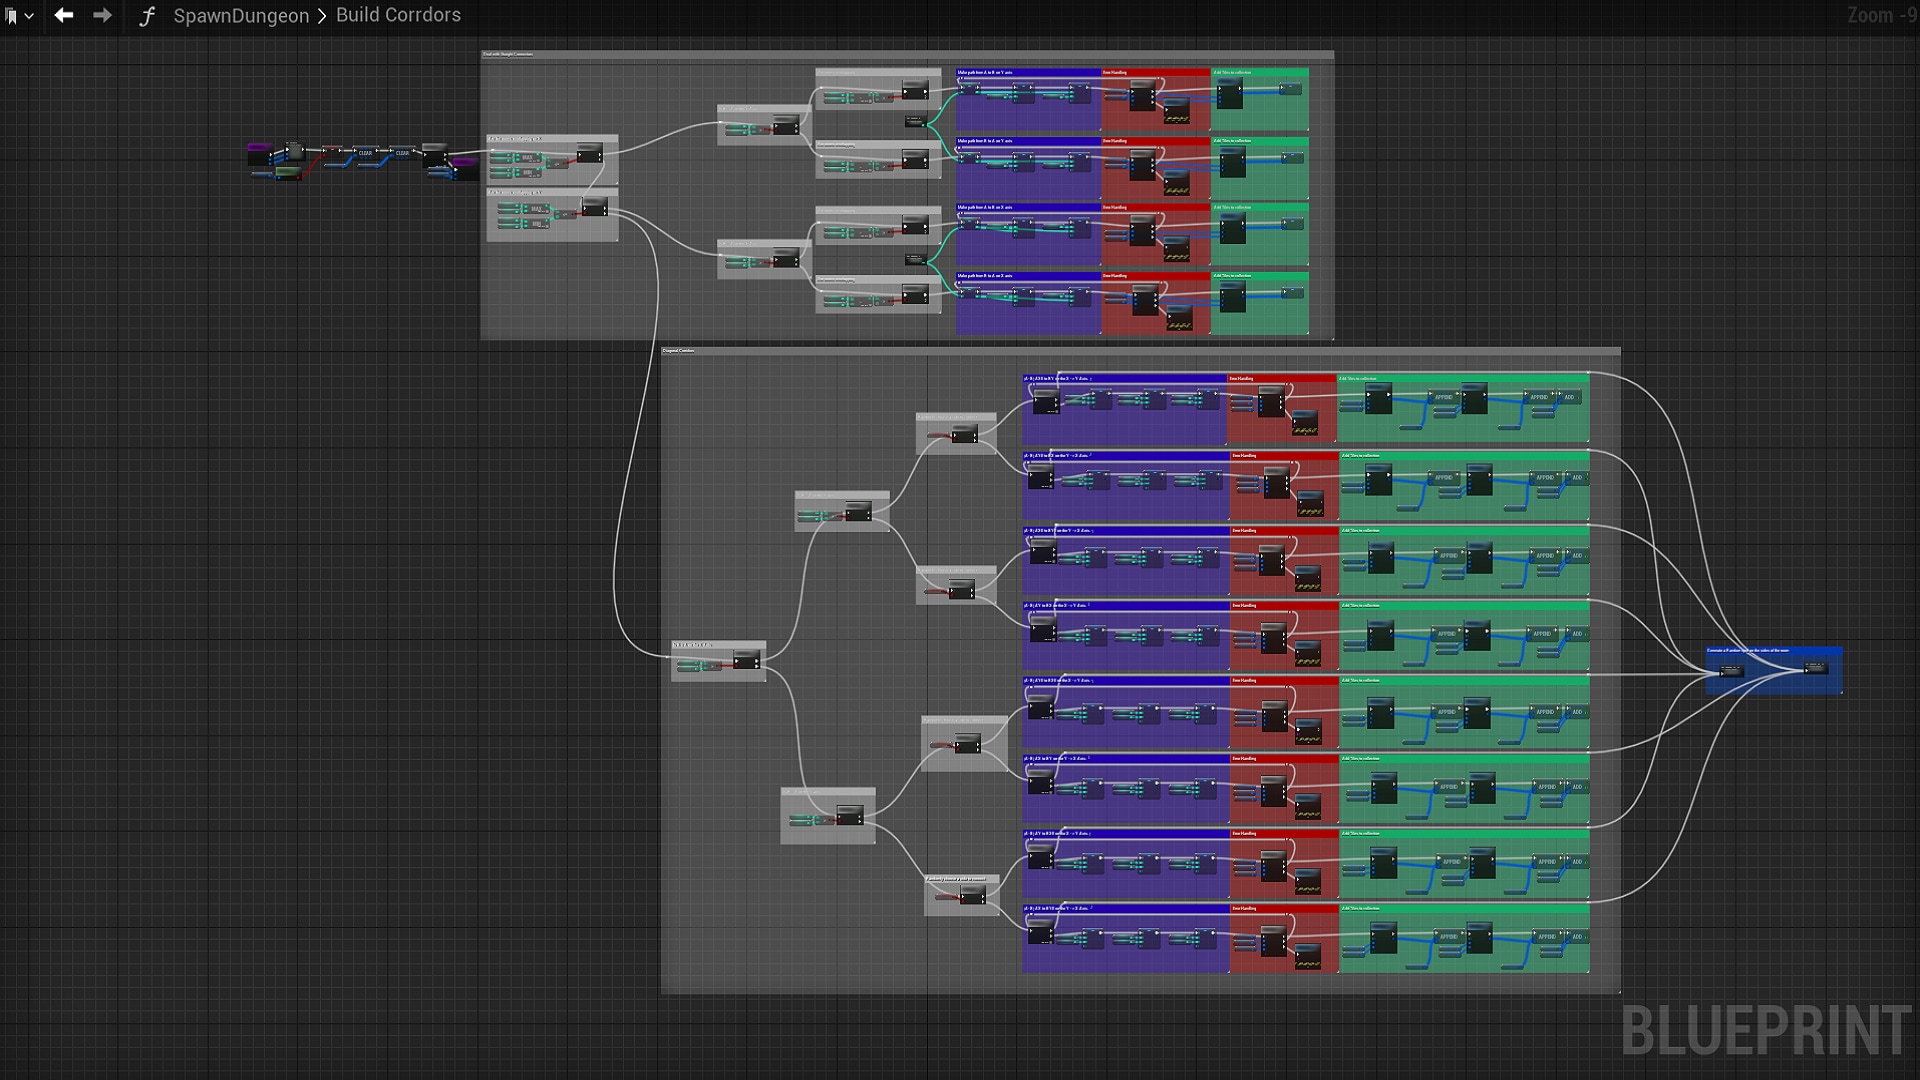Click the first CLEAR node in the leftmost node chain

click(x=365, y=153)
